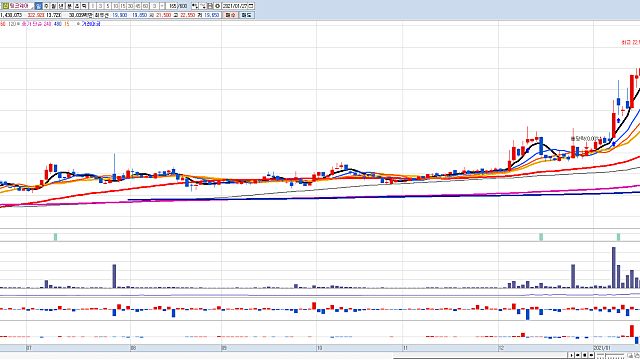Switch chart to yearly (년) period
The width and height of the screenshot is (640, 360).
(61, 6)
